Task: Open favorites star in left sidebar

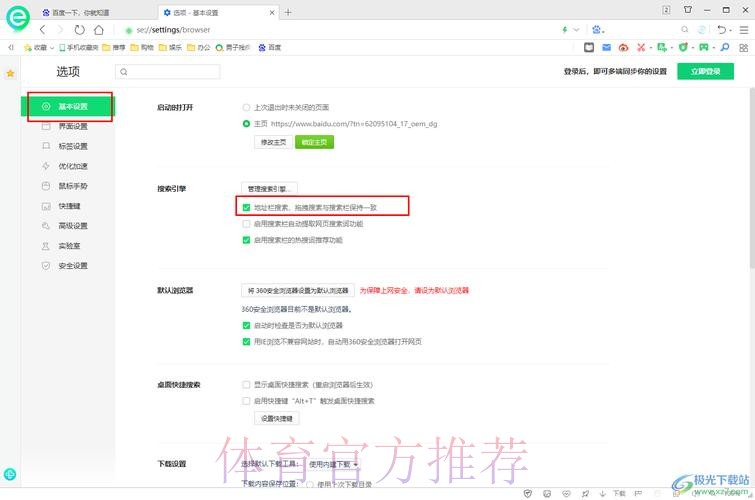Action: pyautogui.click(x=11, y=74)
